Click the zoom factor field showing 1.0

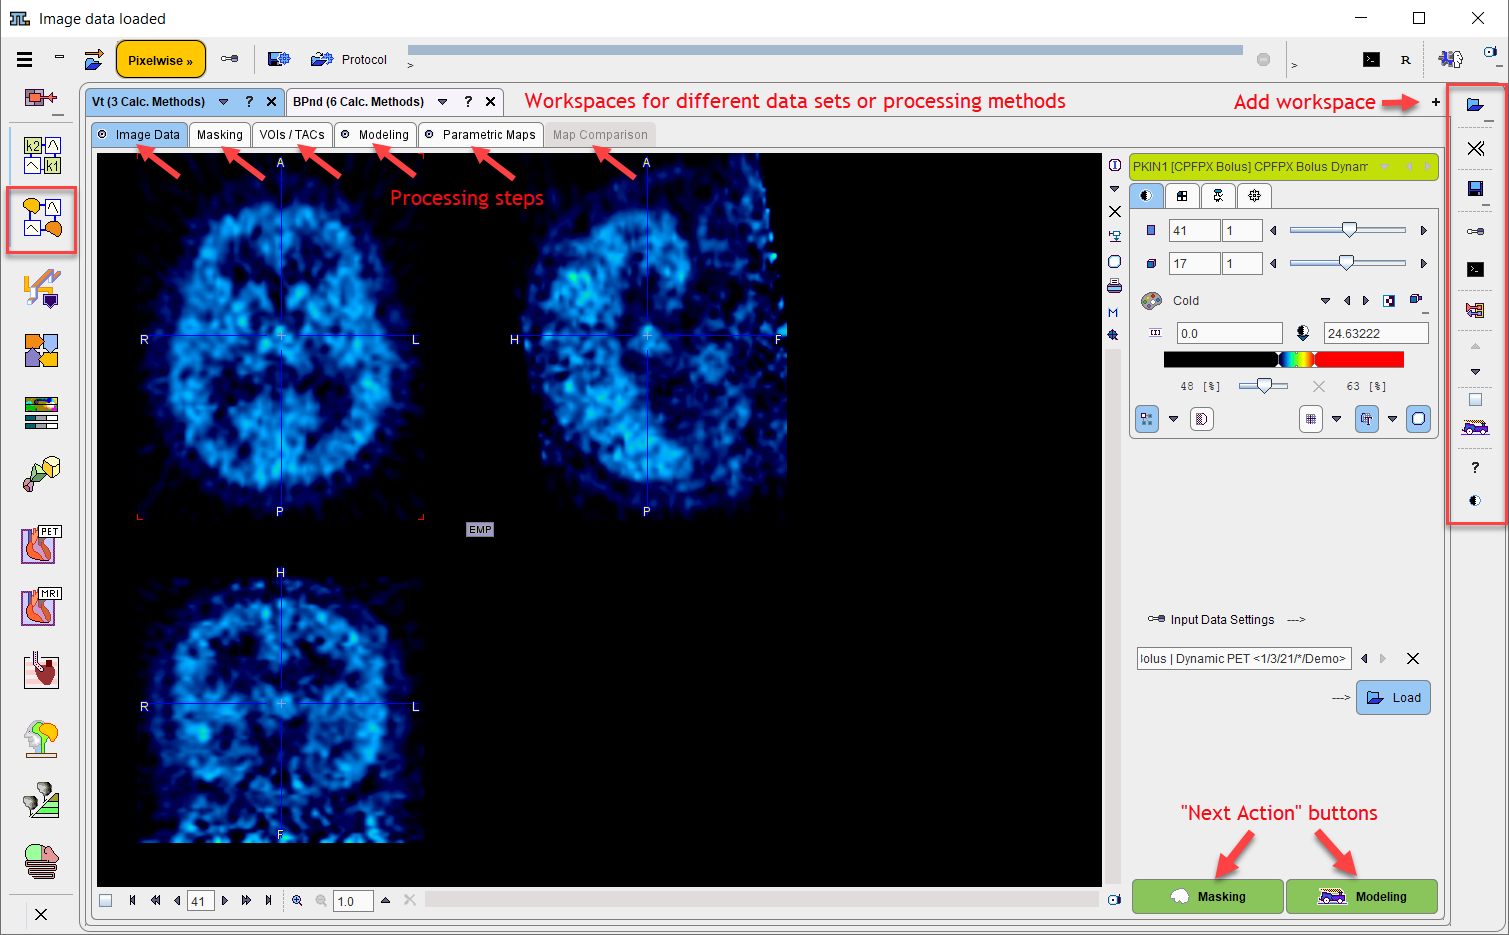coord(353,901)
